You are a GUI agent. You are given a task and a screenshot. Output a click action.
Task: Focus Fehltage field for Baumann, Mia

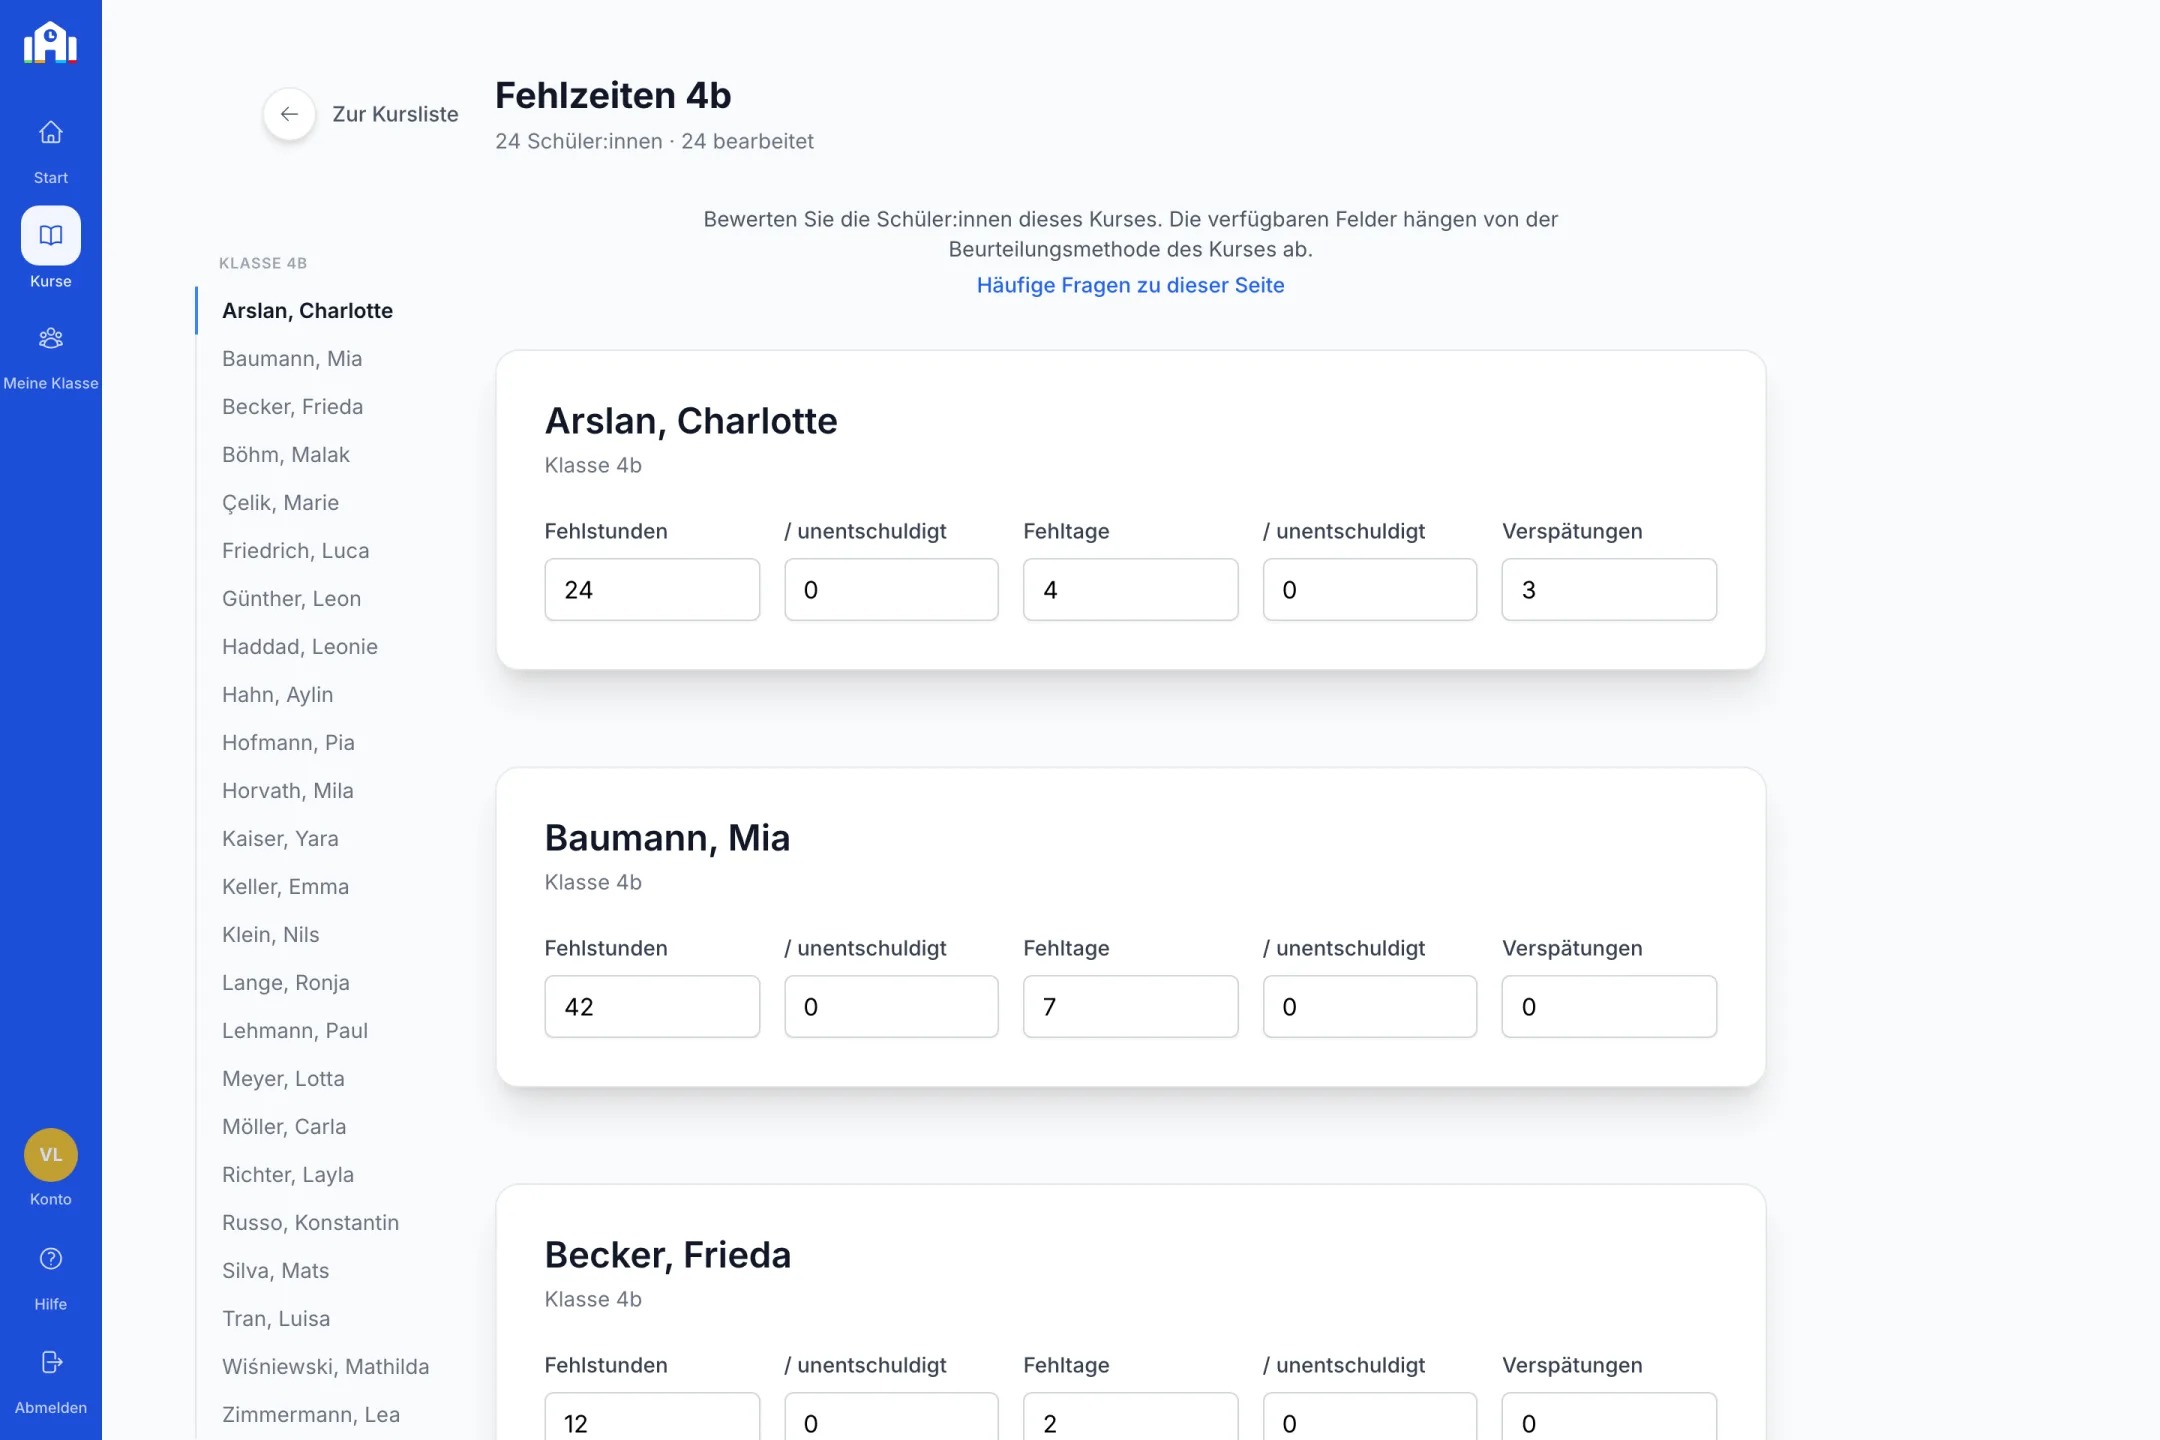(1130, 1007)
